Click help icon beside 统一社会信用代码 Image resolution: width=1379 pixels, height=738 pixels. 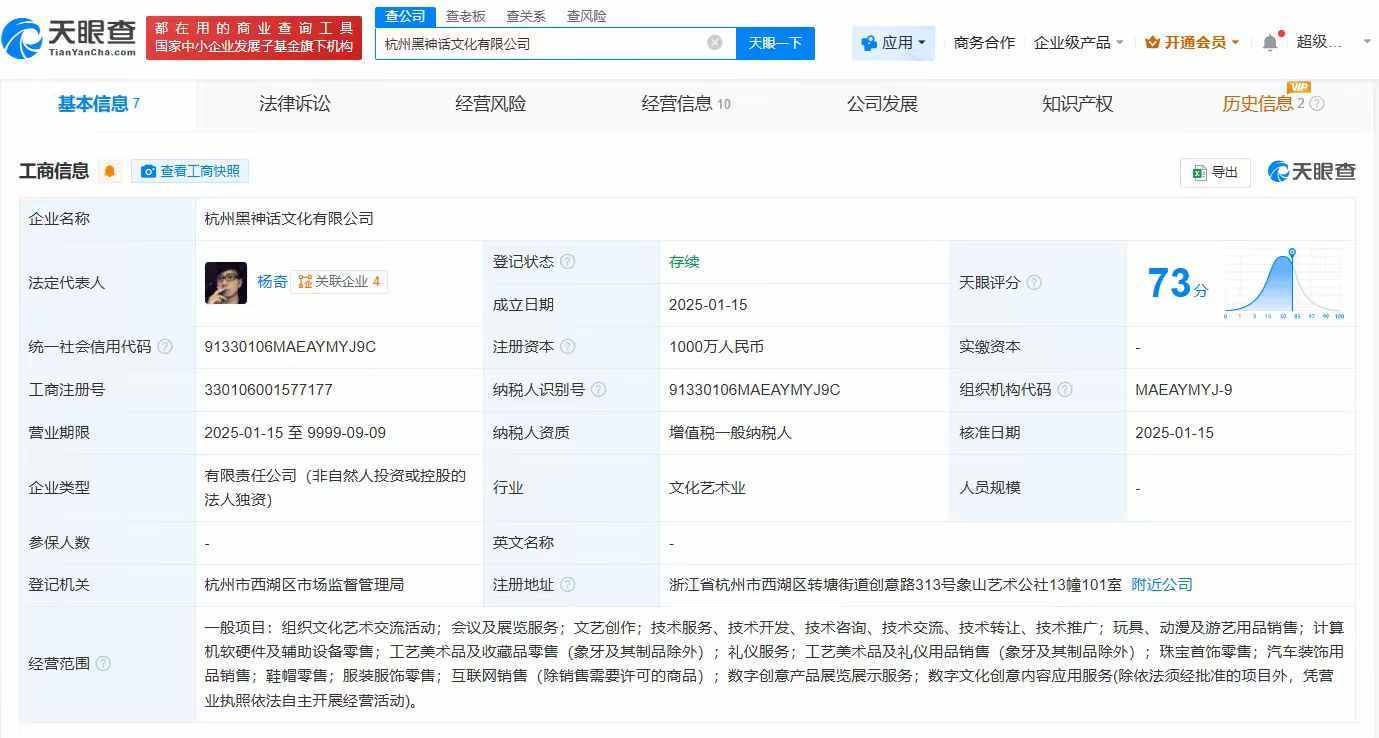[x=165, y=347]
